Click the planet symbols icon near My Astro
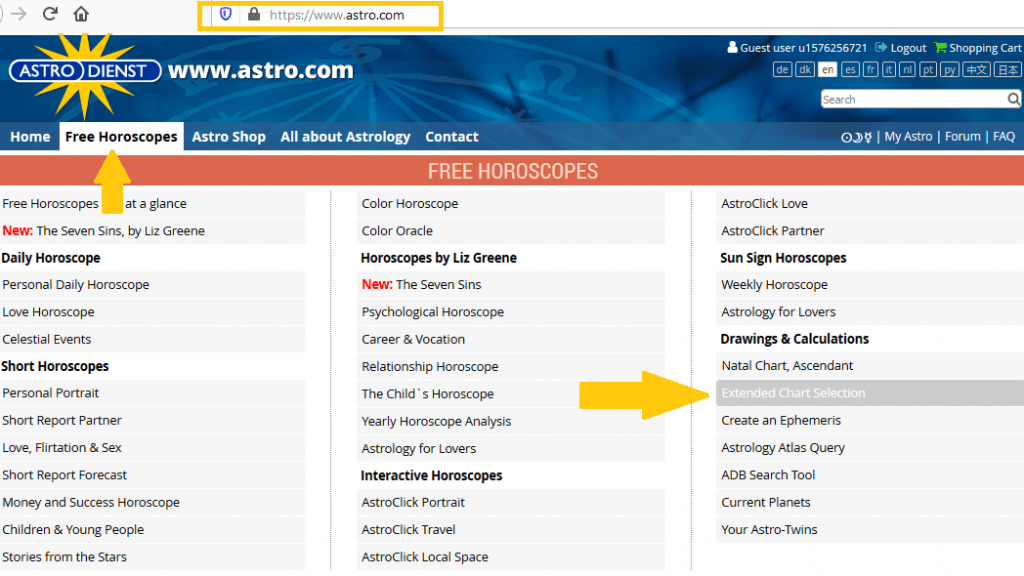 (x=856, y=137)
